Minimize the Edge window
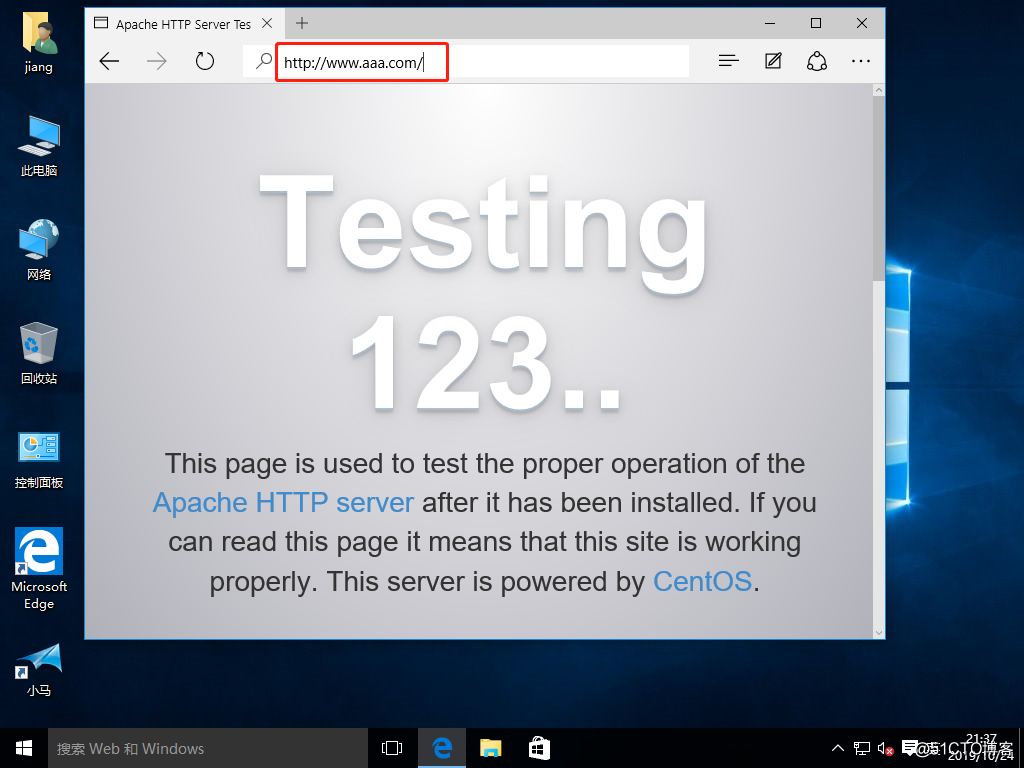The width and height of the screenshot is (1024, 768). [770, 24]
